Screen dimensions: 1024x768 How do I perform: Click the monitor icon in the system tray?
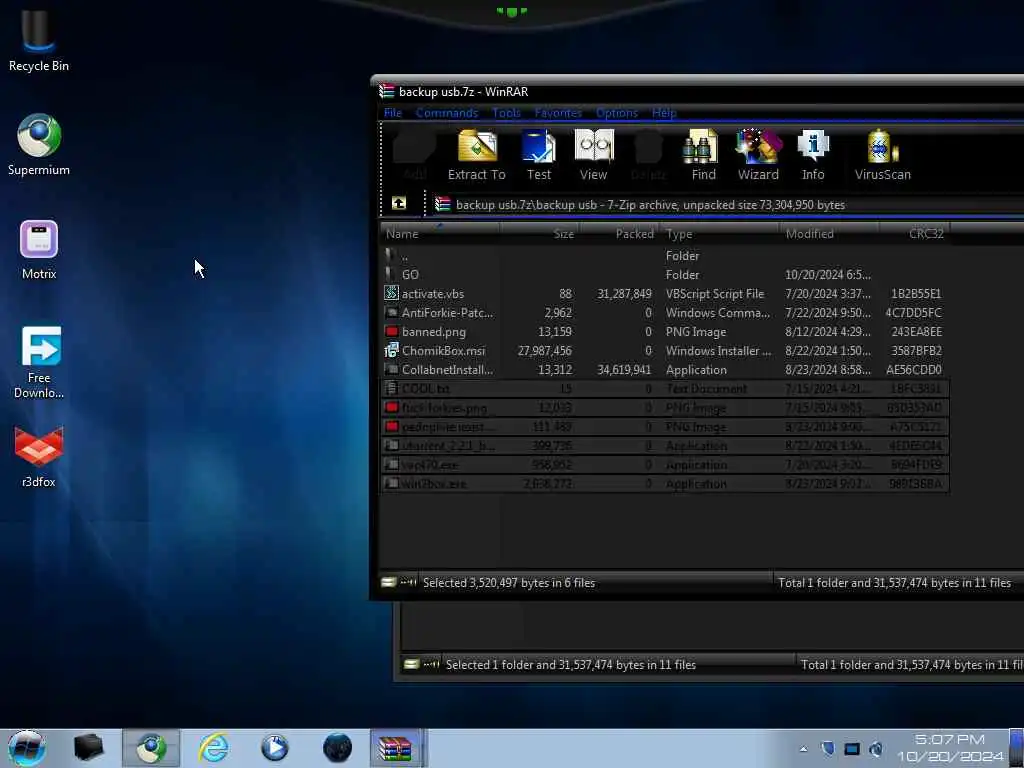(852, 749)
